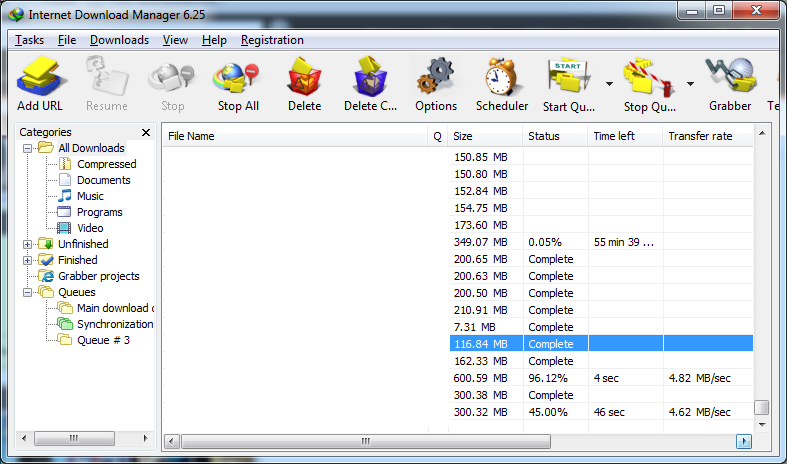Click the Resume toolbar icon
Screen dimensions: 787x464
coord(106,77)
